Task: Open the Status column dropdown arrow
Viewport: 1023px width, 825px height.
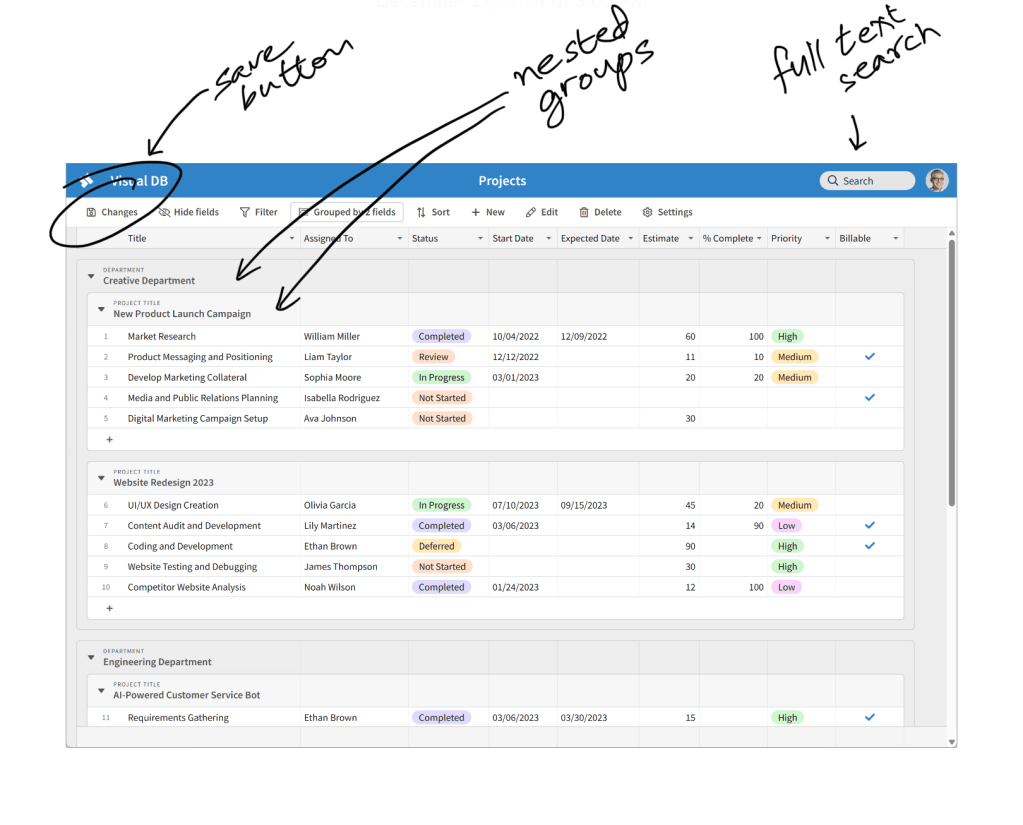Action: [x=480, y=239]
